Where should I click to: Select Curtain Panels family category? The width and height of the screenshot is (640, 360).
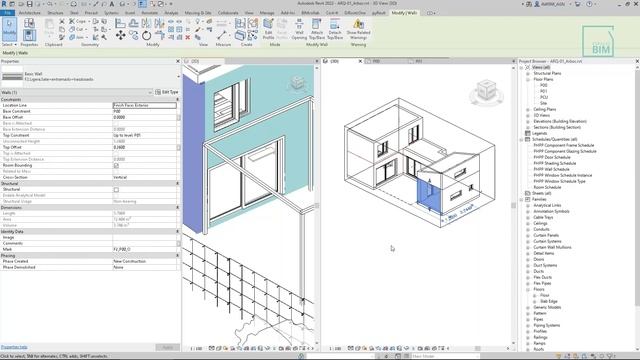pyautogui.click(x=546, y=236)
